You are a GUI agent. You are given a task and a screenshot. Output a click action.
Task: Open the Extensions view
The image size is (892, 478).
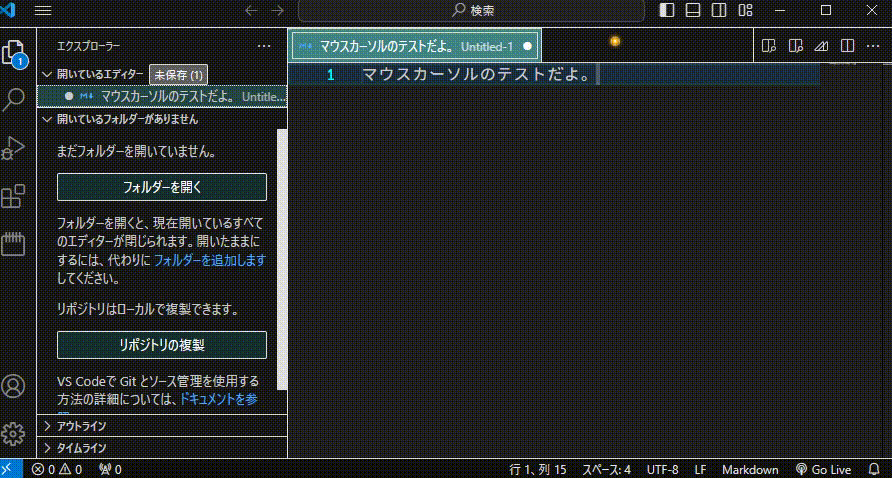[x=14, y=196]
